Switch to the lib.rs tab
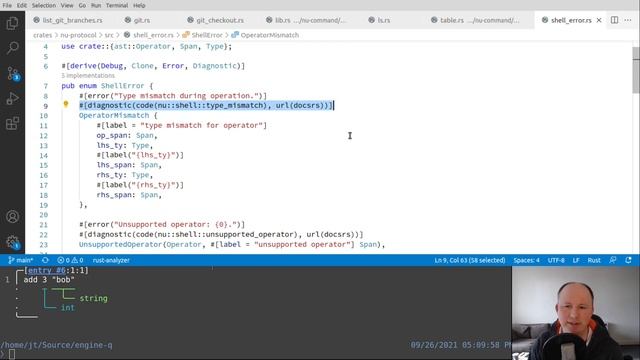640x360 pixels. (x=305, y=20)
